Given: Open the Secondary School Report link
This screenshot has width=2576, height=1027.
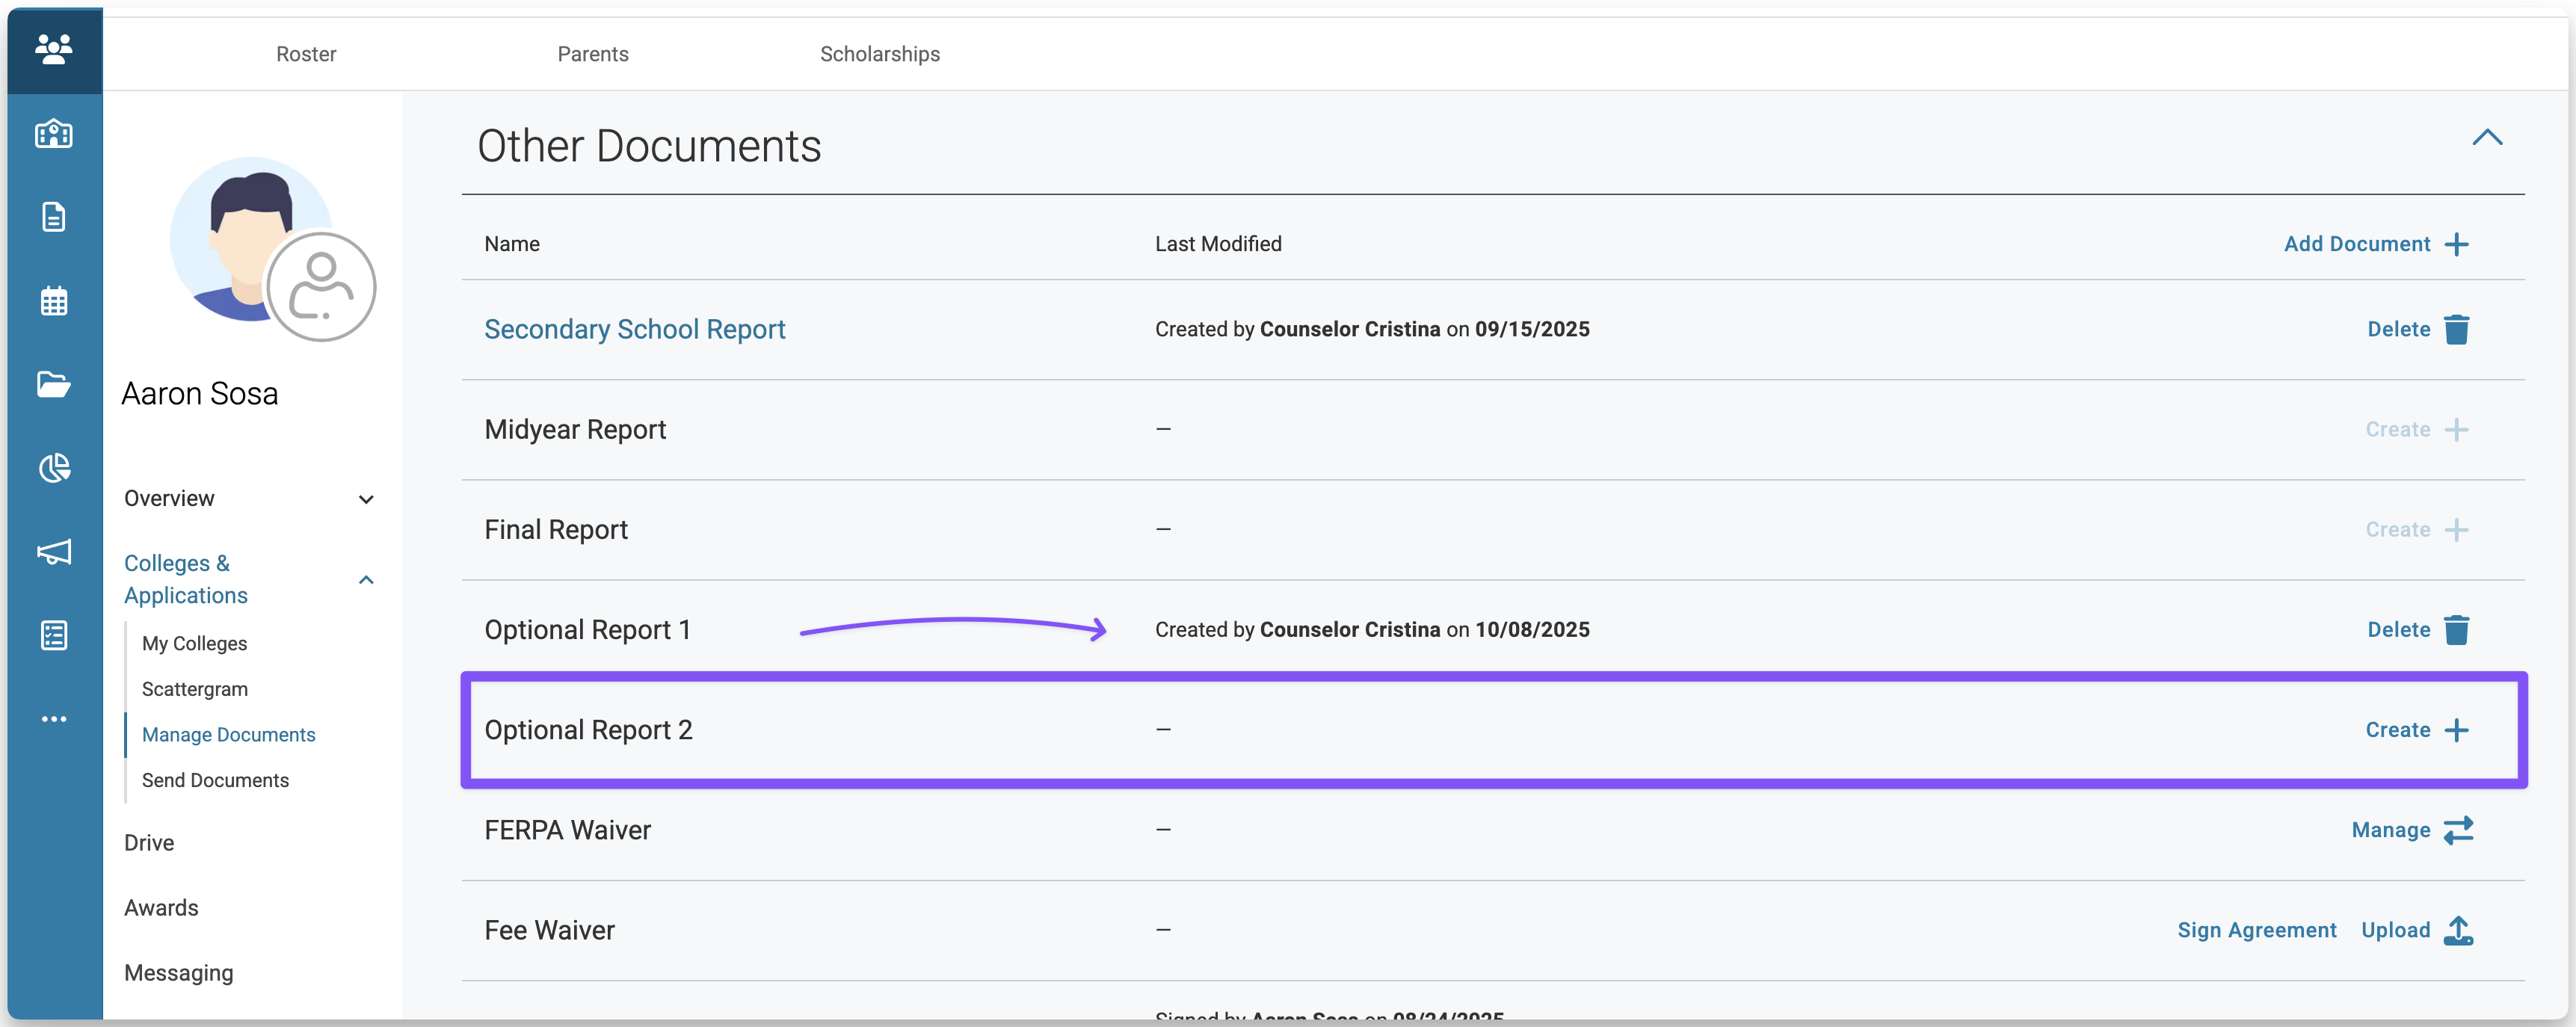Looking at the screenshot, I should (634, 330).
